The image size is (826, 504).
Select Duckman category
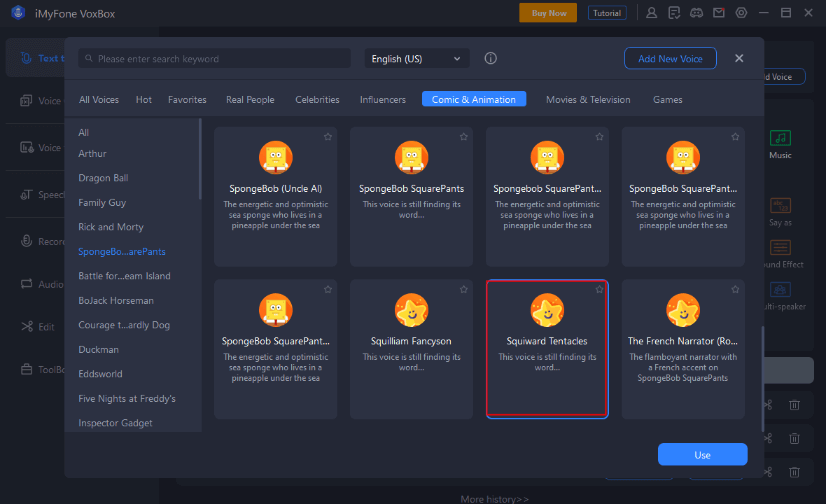tap(99, 350)
